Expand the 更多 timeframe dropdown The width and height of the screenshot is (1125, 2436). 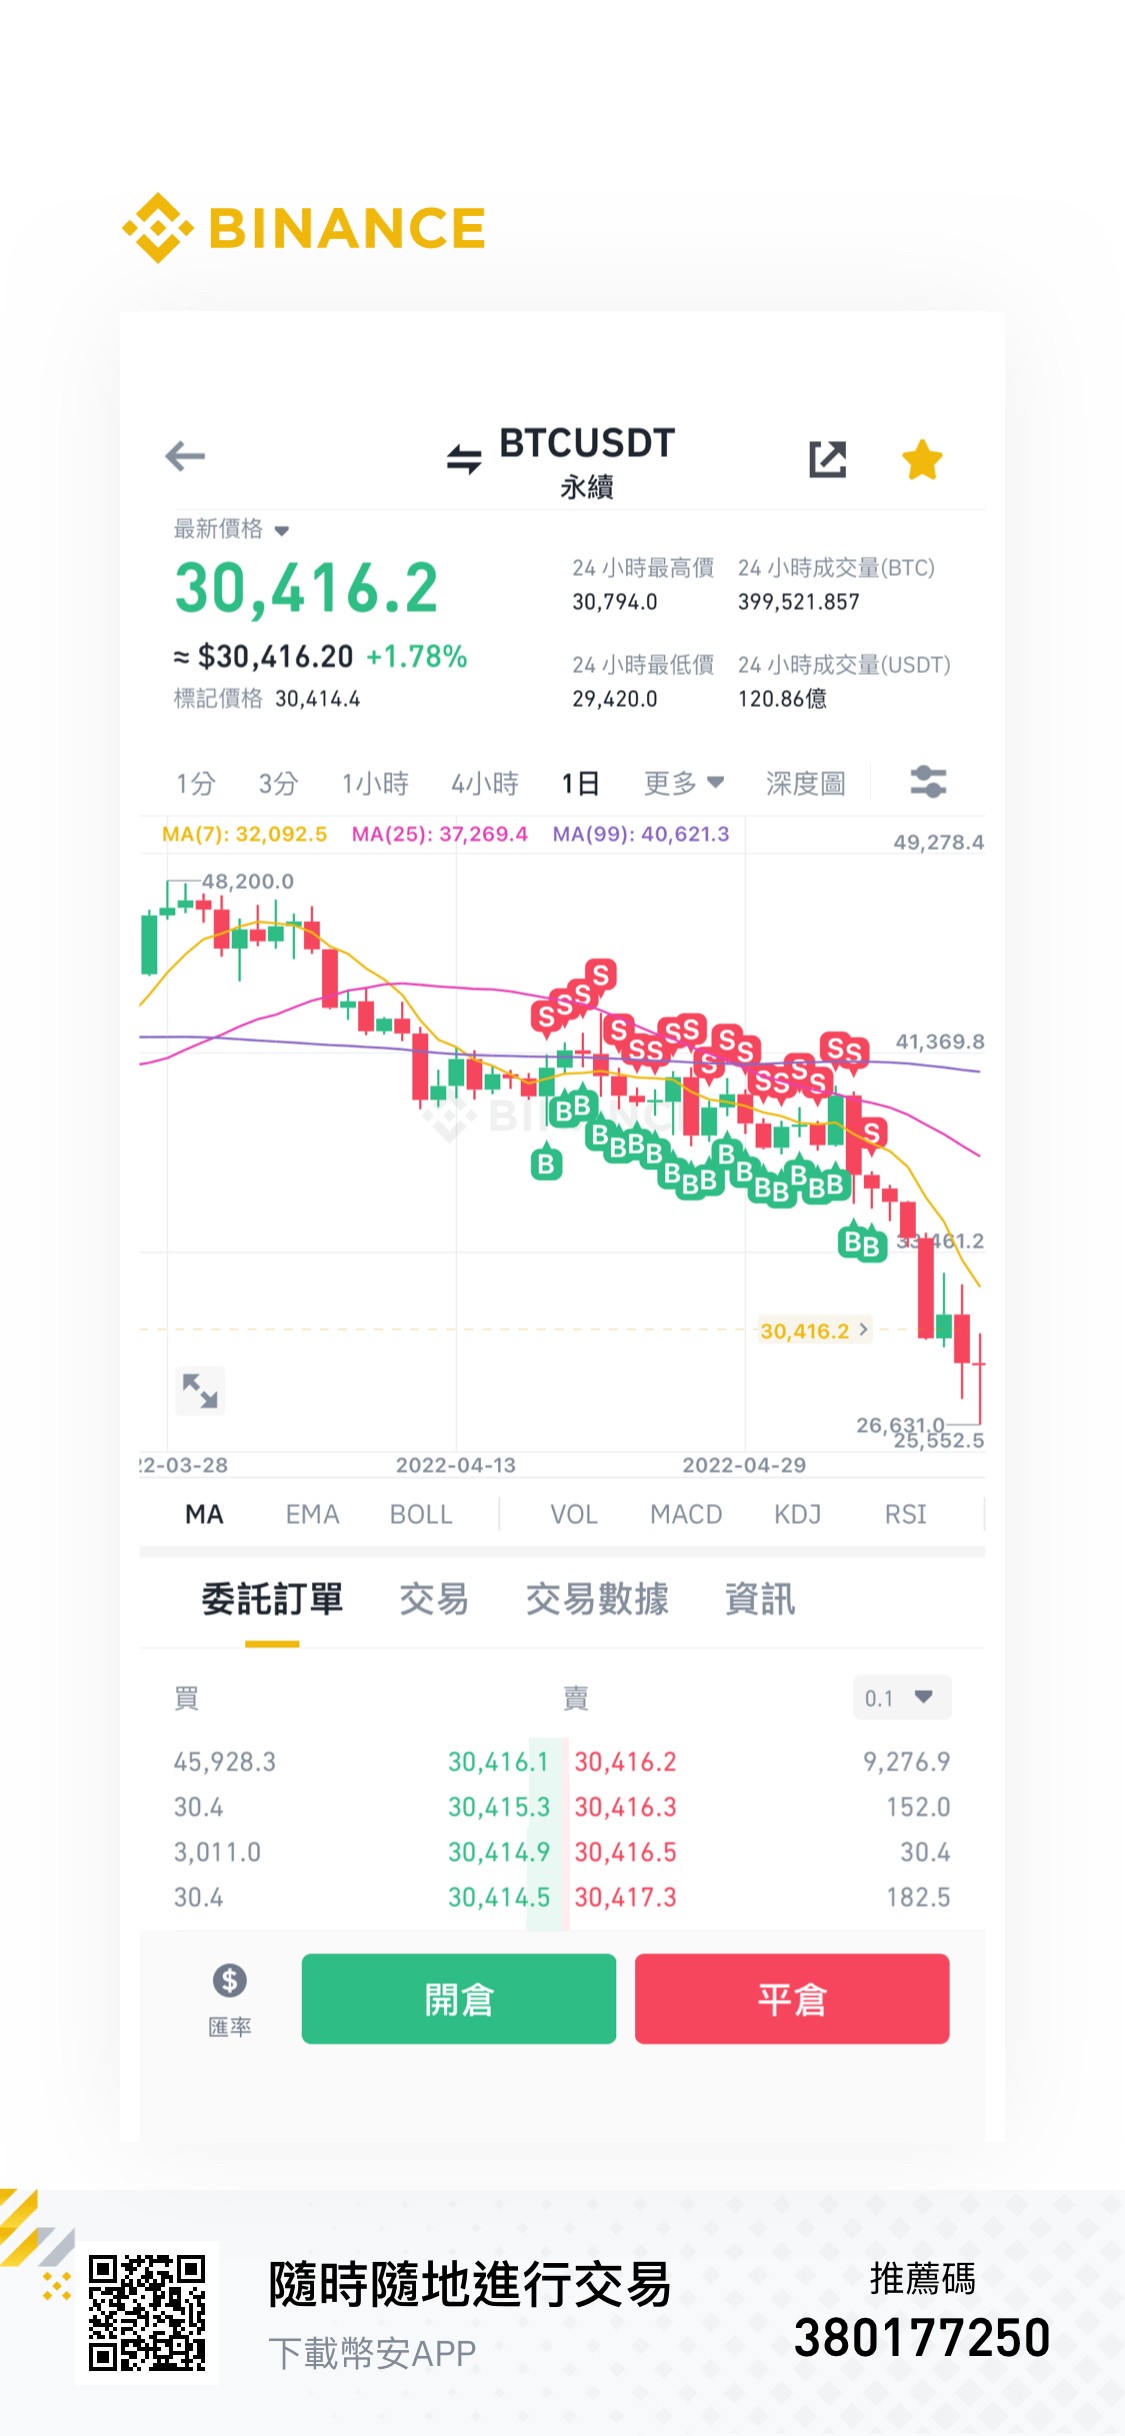pos(684,783)
